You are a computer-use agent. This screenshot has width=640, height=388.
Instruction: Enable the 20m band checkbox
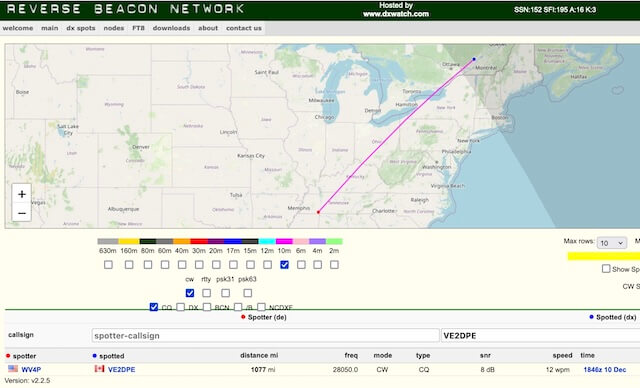216,265
